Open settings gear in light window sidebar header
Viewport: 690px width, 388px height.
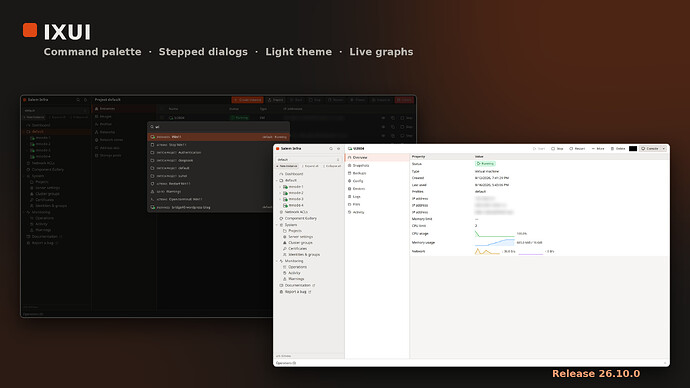338,149
